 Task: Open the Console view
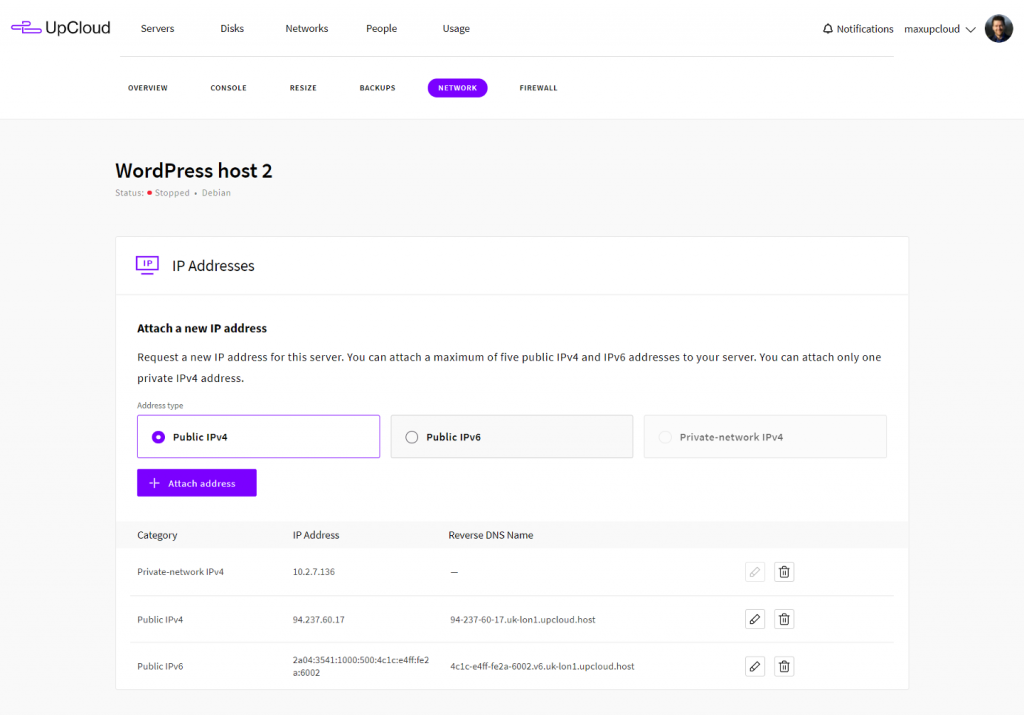point(228,88)
